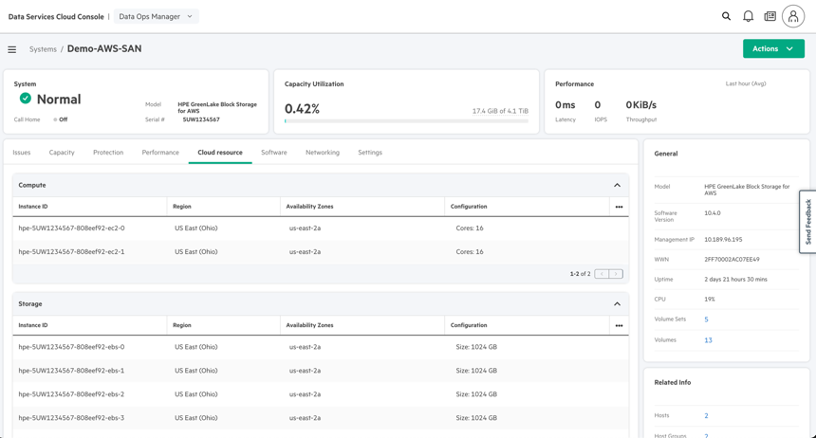Click the 0 ms latency value
Image resolution: width=816 pixels, height=438 pixels.
tap(565, 105)
